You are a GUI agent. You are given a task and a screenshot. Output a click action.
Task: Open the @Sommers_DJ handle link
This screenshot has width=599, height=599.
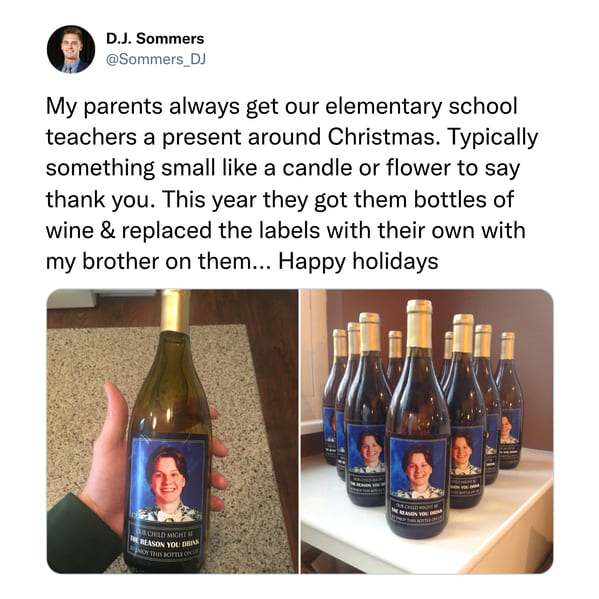pyautogui.click(x=155, y=59)
